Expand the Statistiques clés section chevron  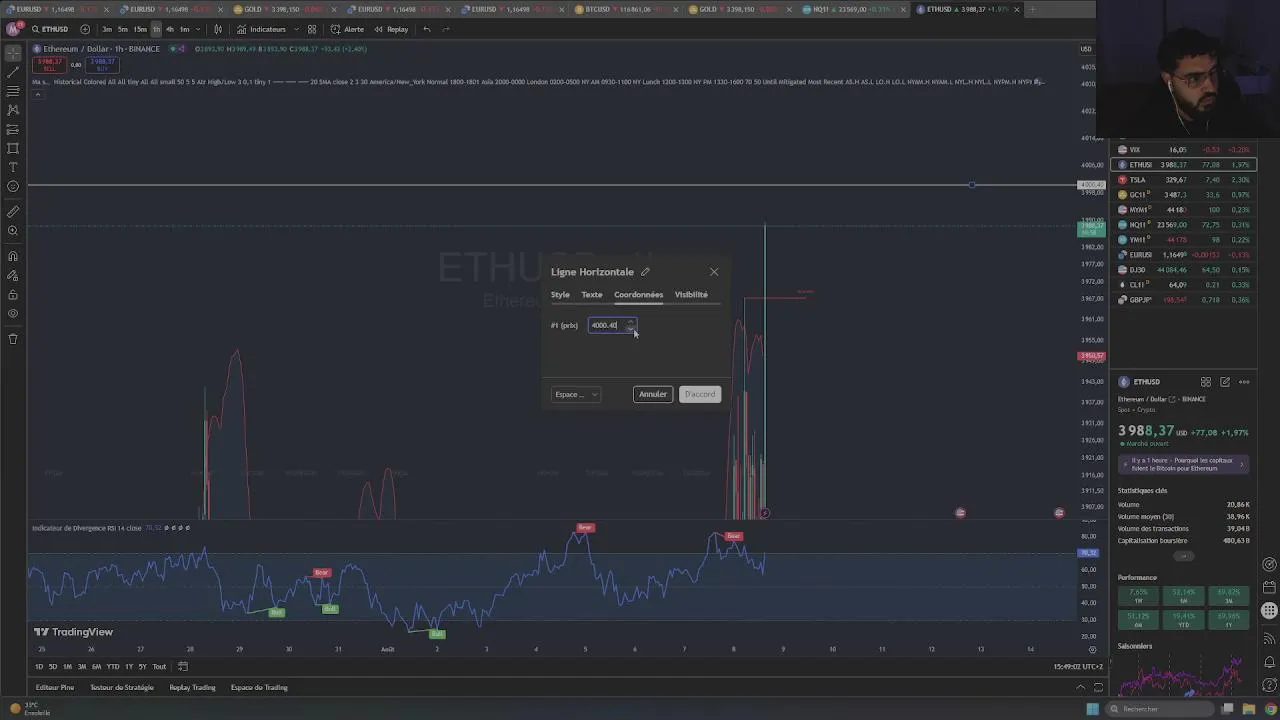tap(1183, 556)
